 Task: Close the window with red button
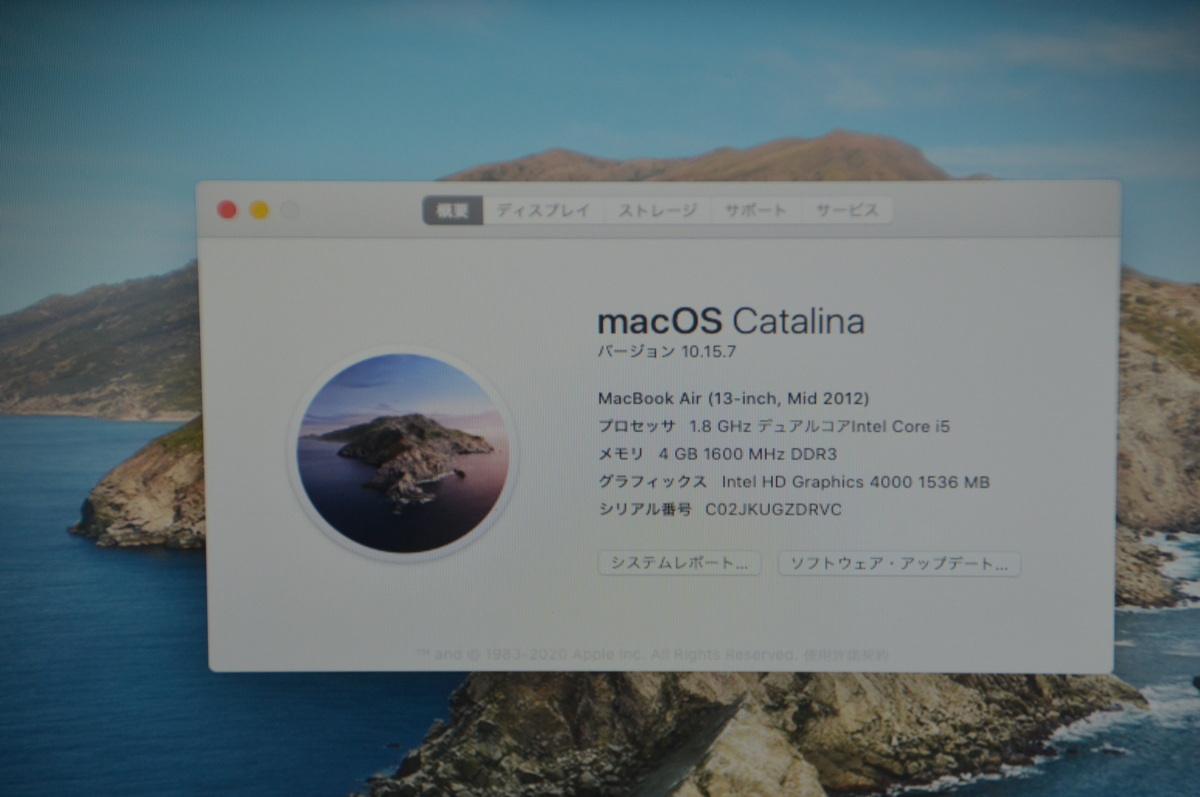click(228, 210)
